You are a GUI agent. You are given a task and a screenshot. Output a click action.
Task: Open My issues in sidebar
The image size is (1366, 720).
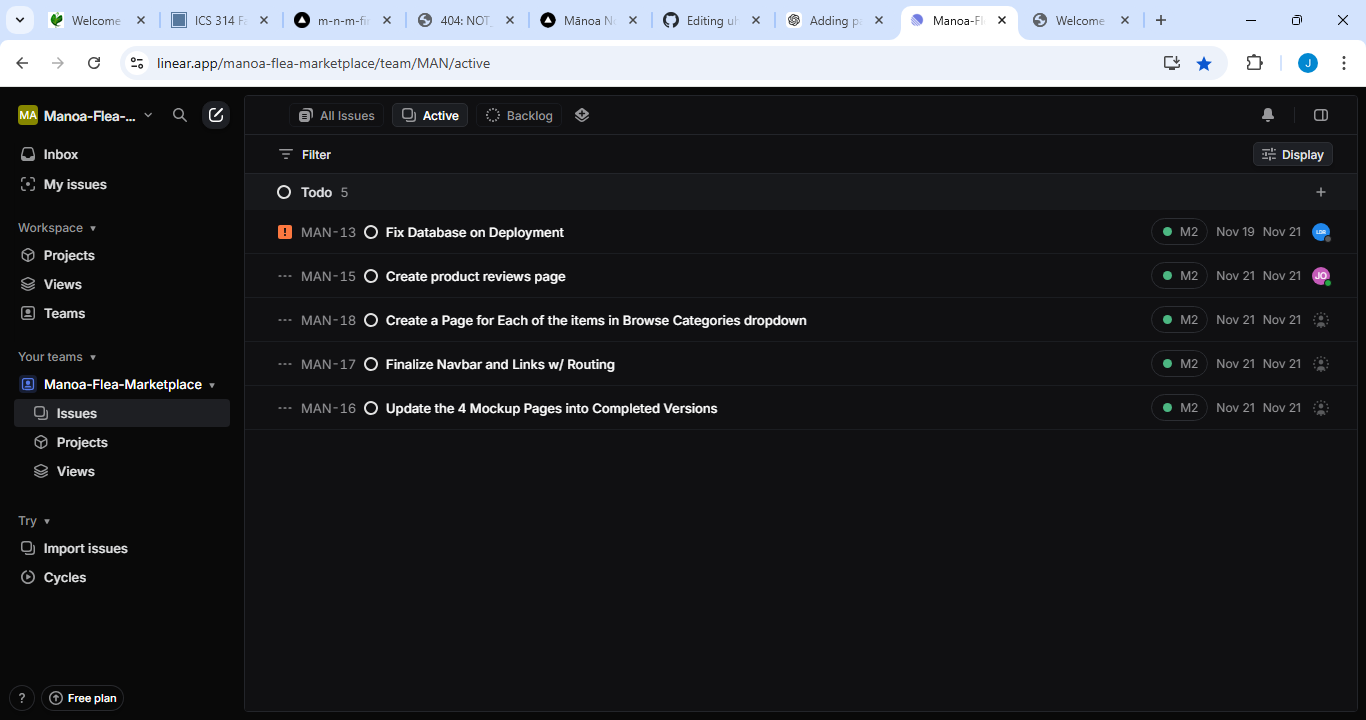122,184
